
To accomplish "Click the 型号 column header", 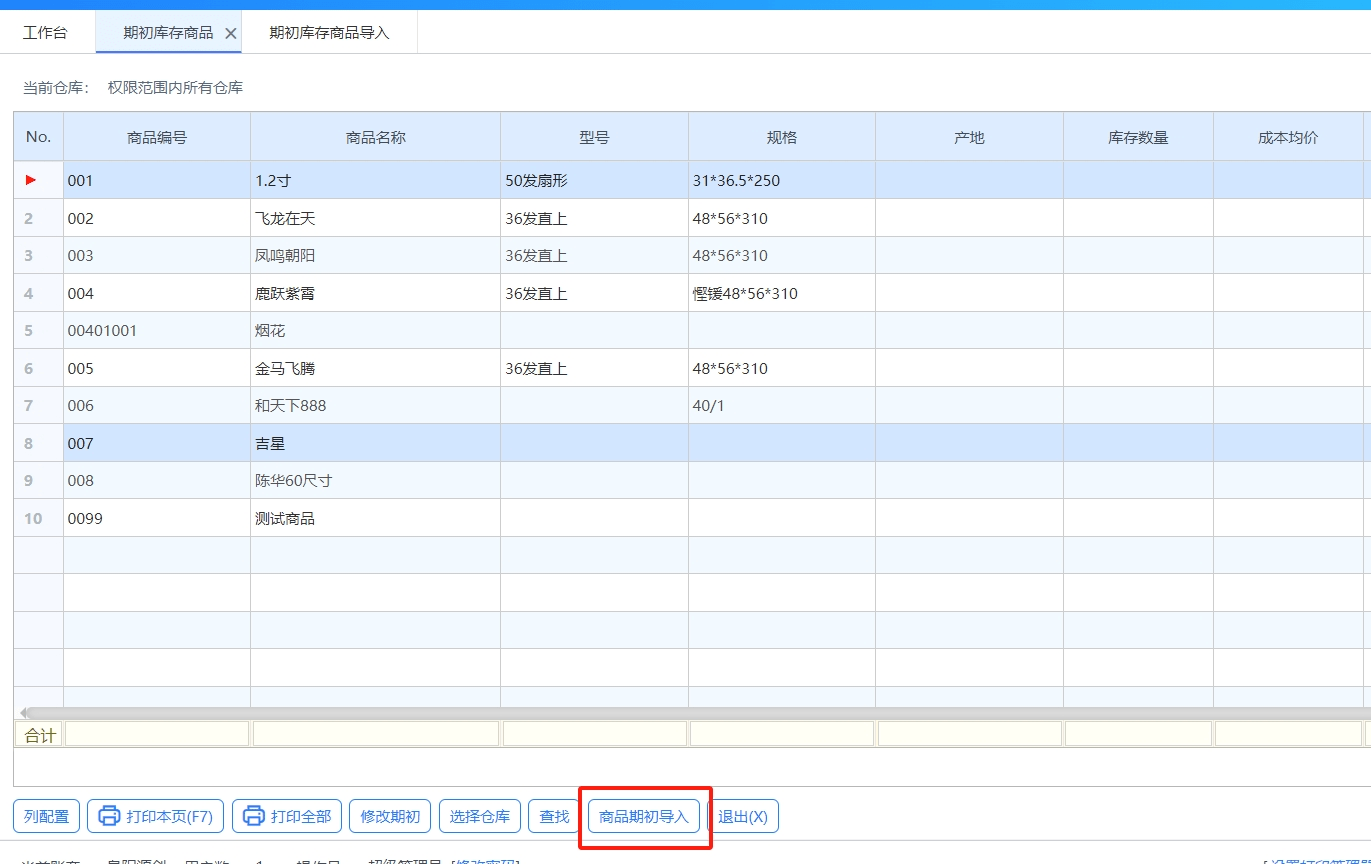I will 594,137.
